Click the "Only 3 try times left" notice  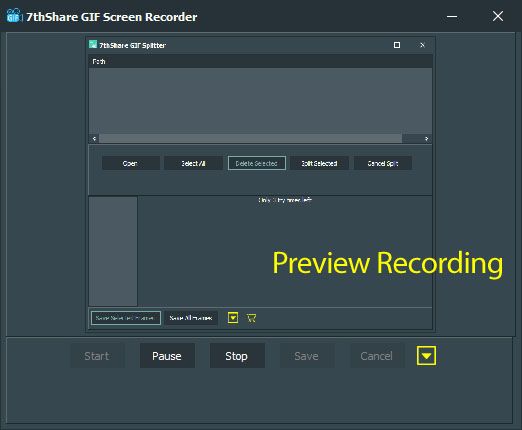click(285, 200)
